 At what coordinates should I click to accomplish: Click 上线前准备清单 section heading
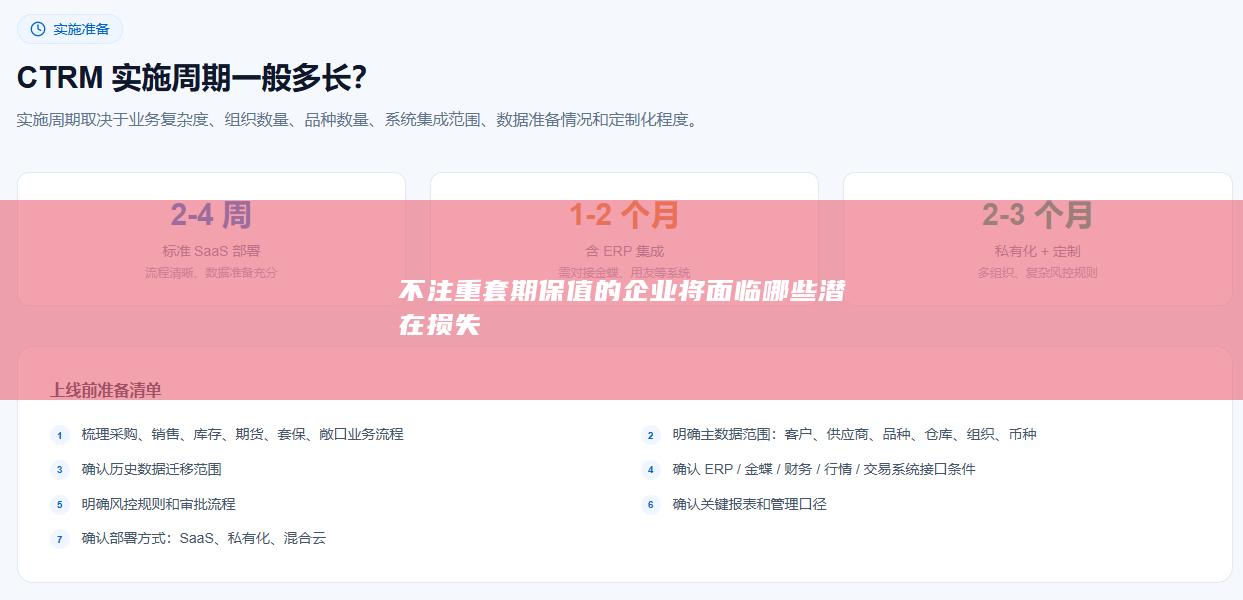(106, 390)
